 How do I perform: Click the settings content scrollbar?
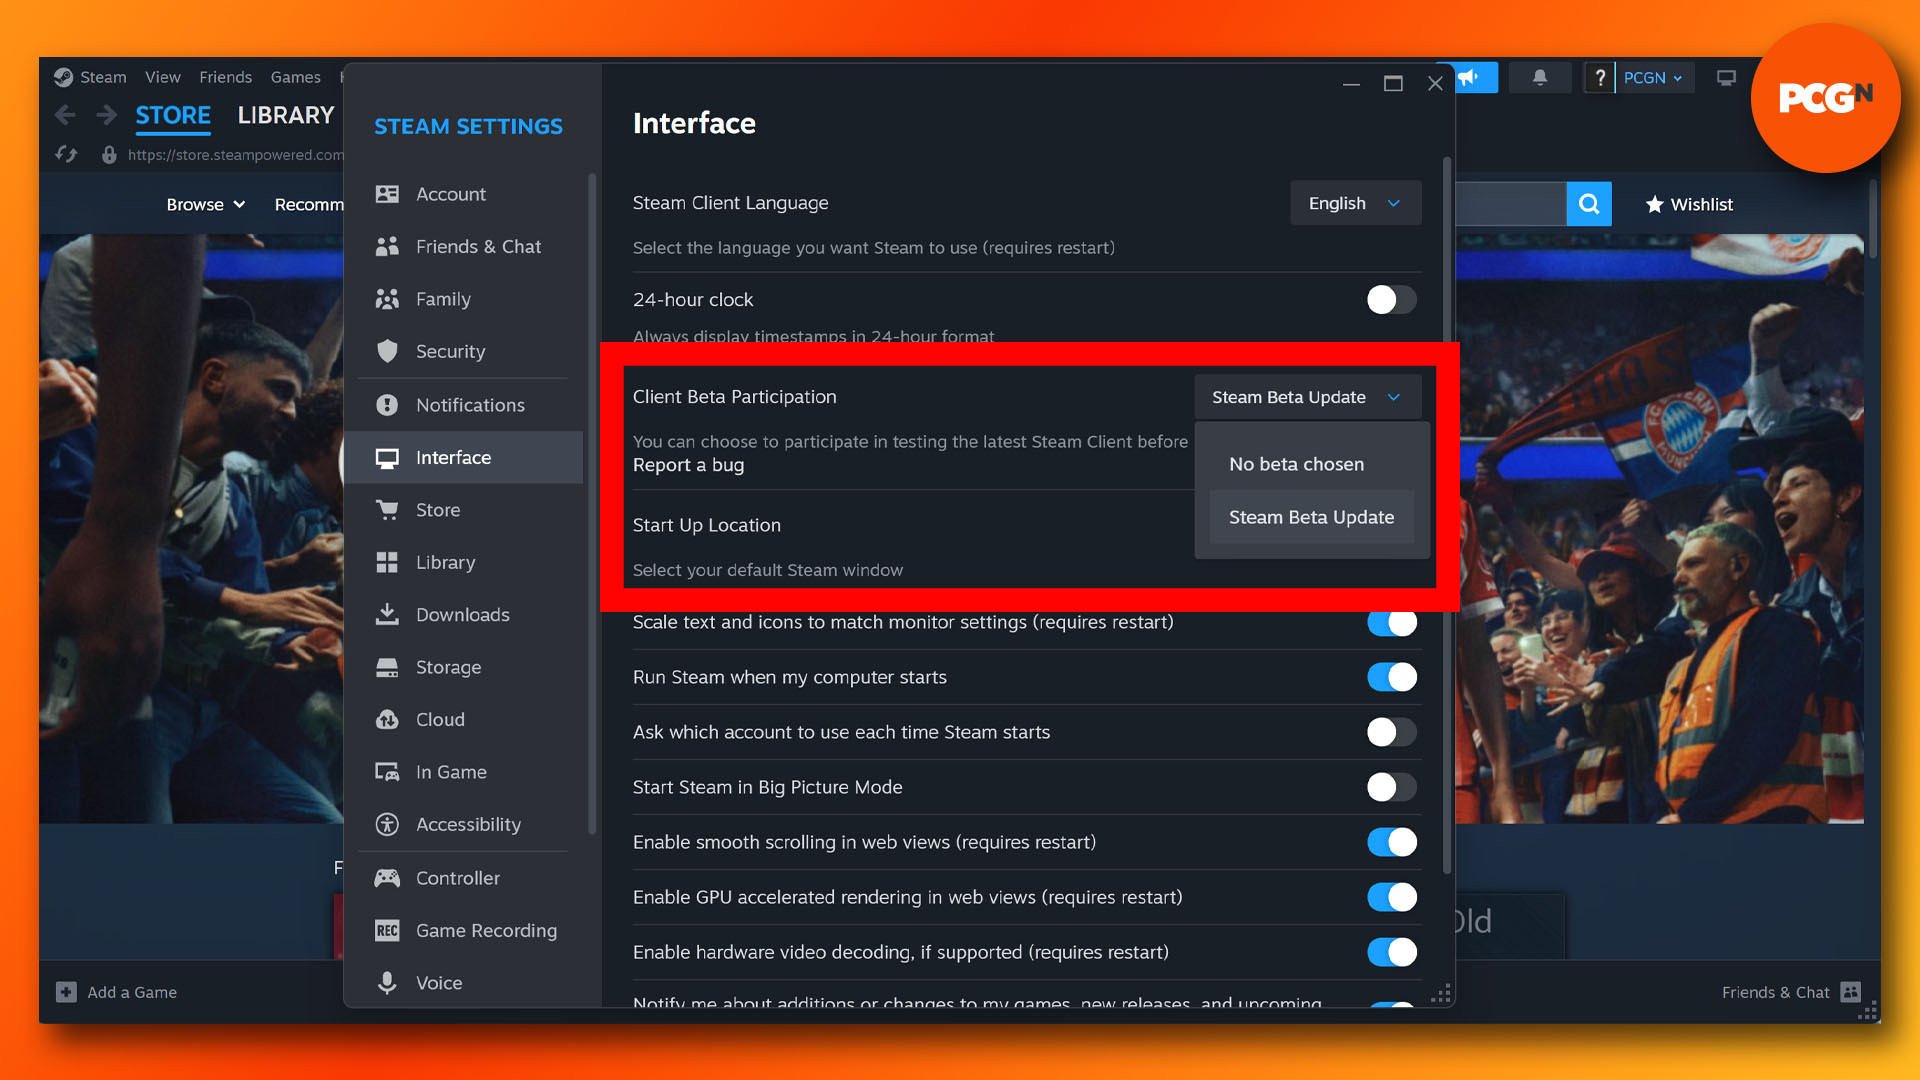1446,515
